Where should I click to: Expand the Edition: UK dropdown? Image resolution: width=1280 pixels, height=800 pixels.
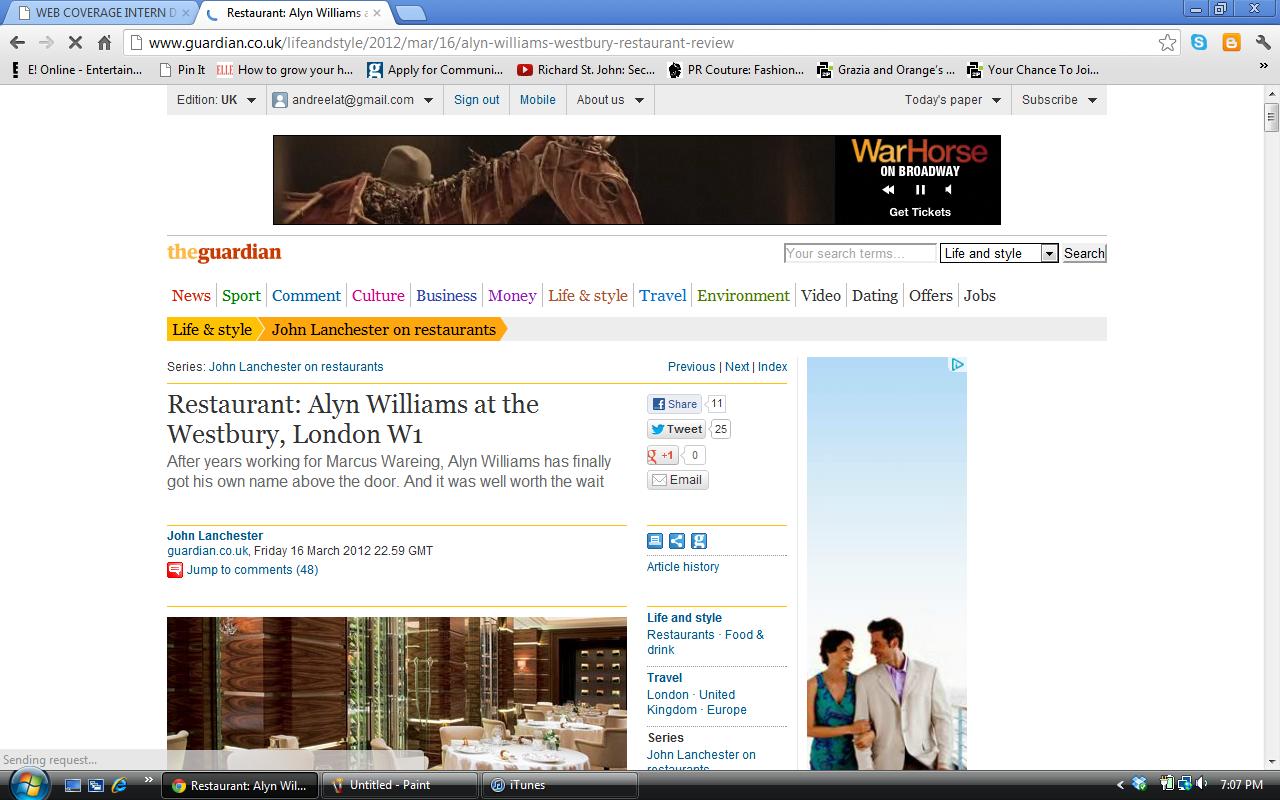point(216,100)
